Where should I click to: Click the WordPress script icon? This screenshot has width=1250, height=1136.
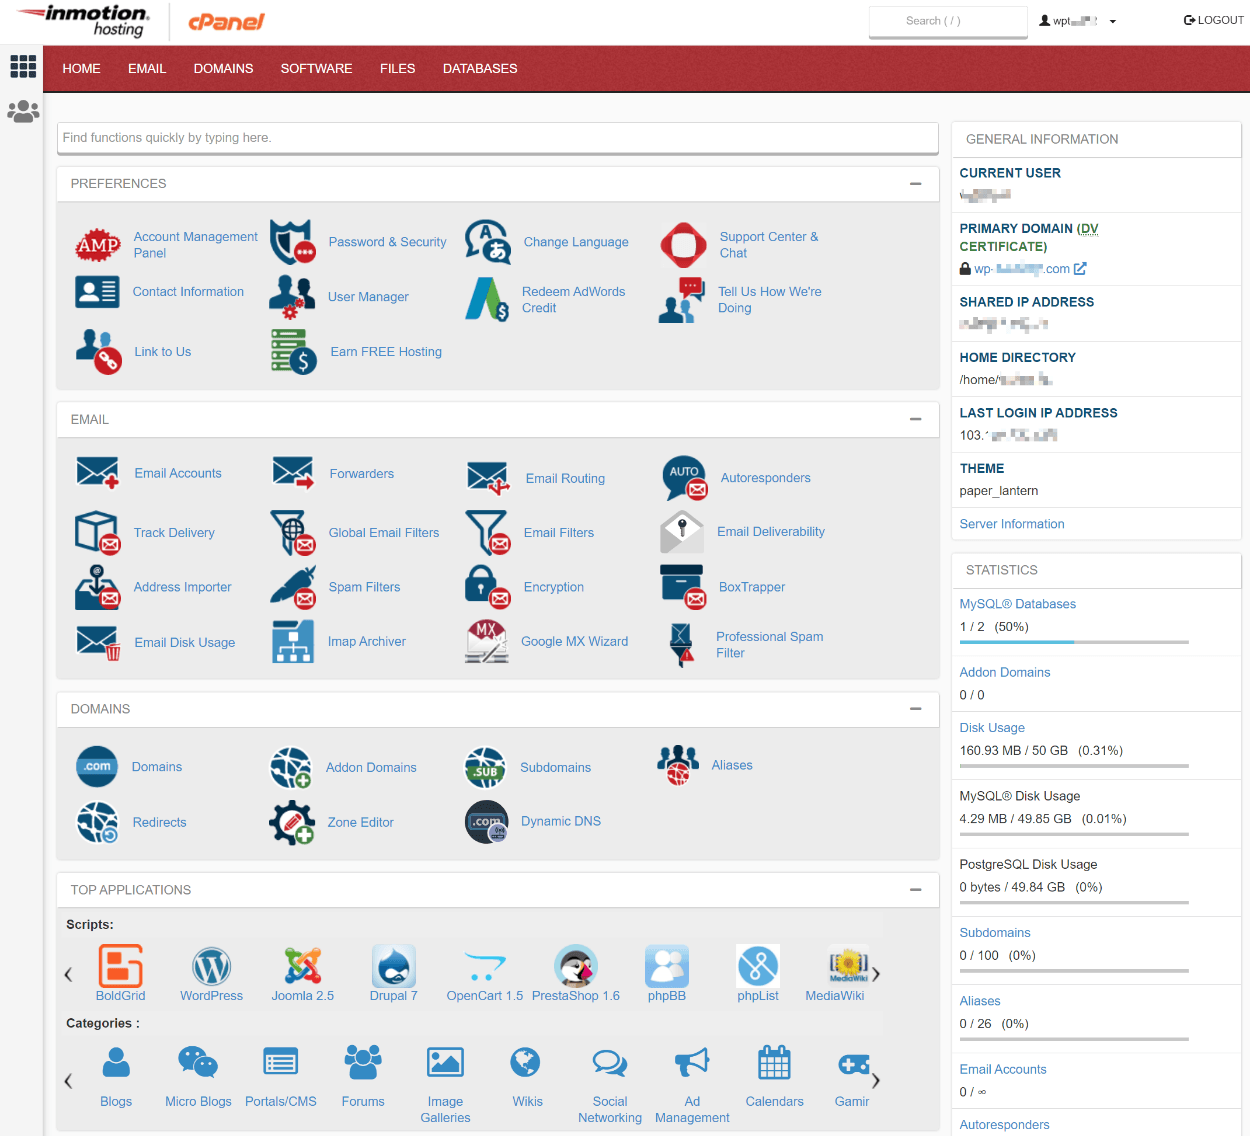click(212, 966)
